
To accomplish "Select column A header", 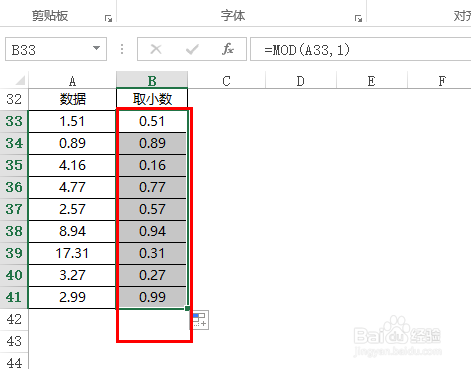I will 72,81.
